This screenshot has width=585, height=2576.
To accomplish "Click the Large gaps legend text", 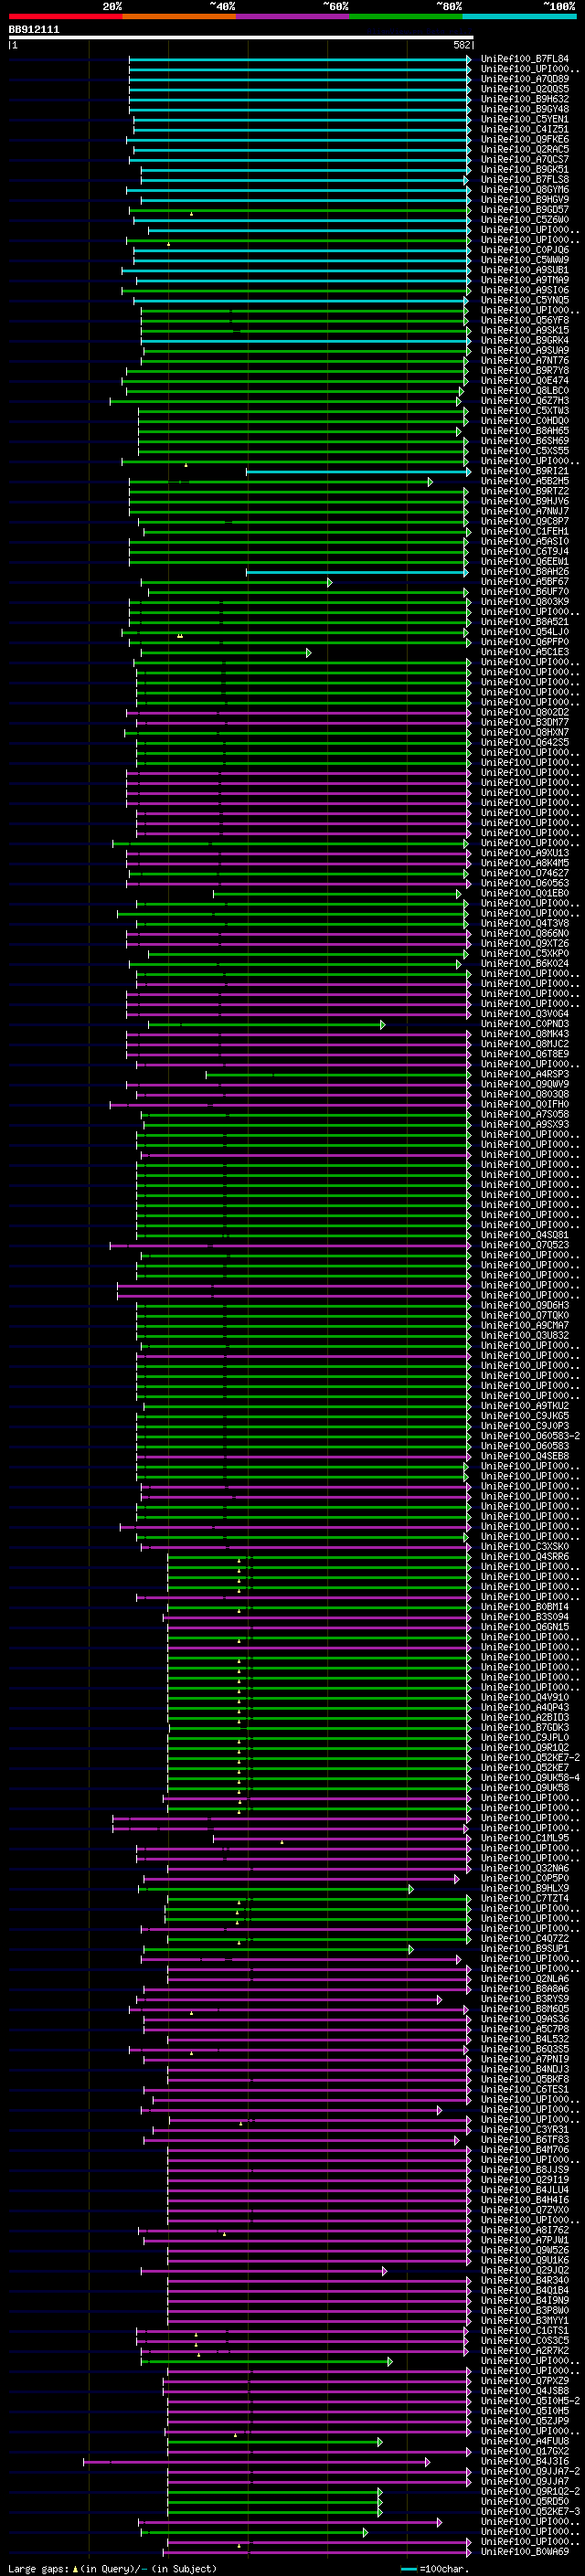I will pos(39,2568).
